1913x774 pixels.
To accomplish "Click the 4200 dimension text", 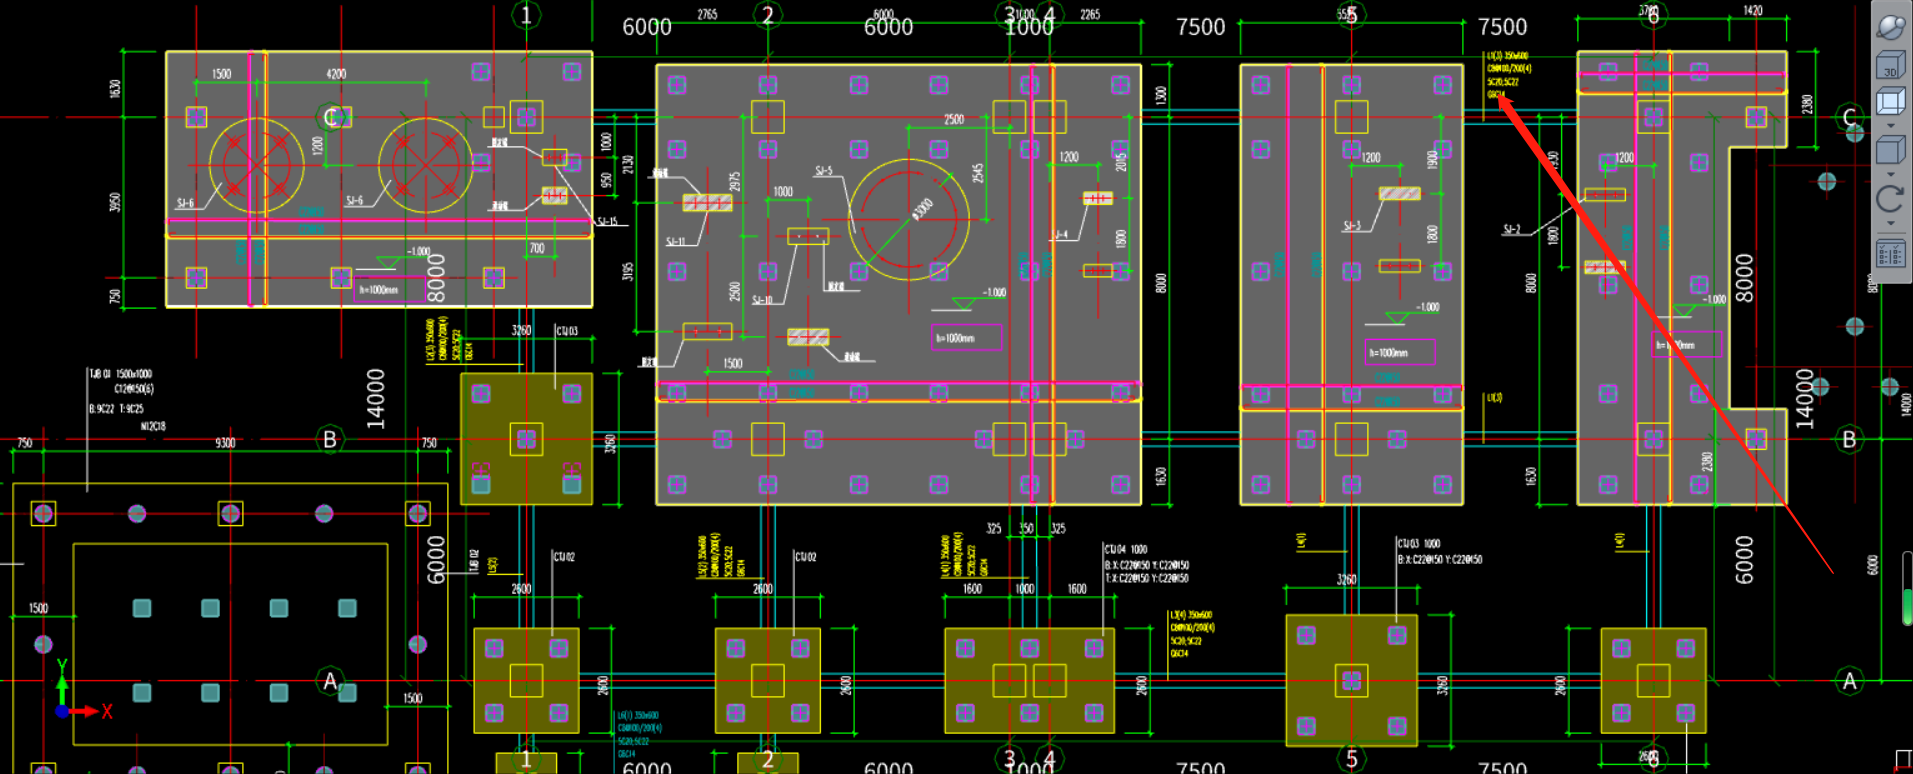I will pyautogui.click(x=336, y=74).
